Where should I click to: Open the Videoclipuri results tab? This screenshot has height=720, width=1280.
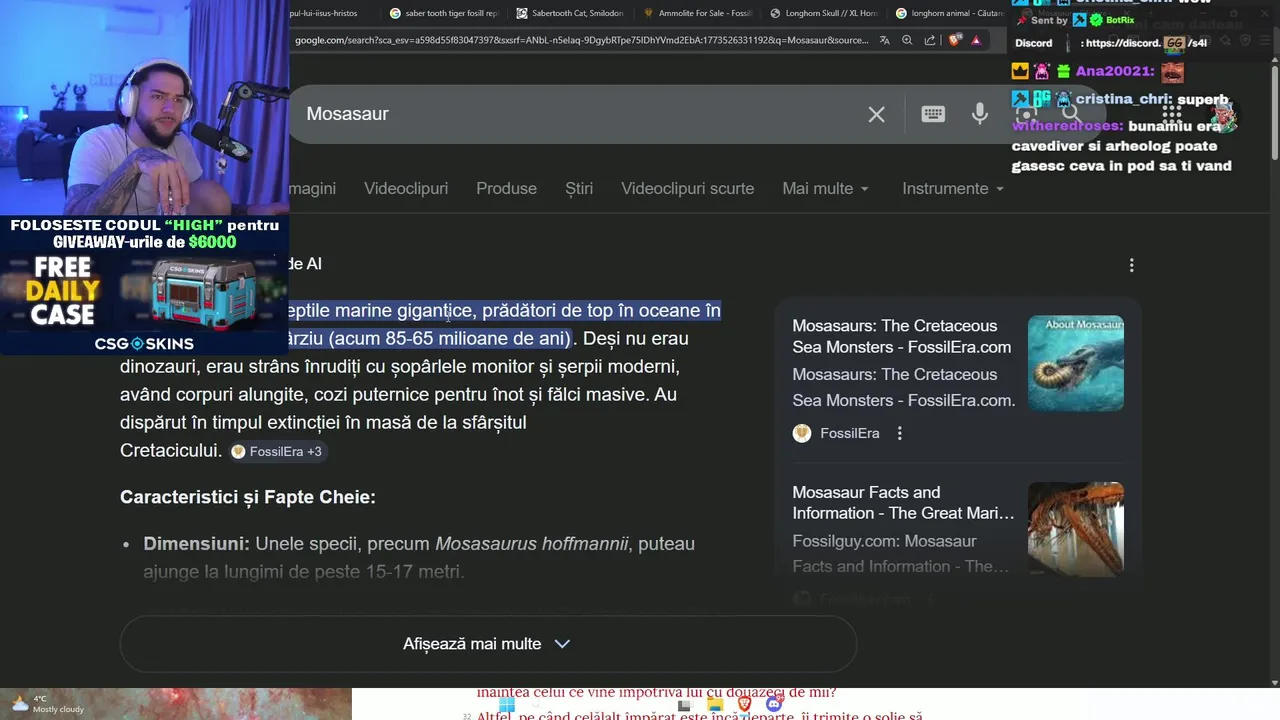click(406, 188)
